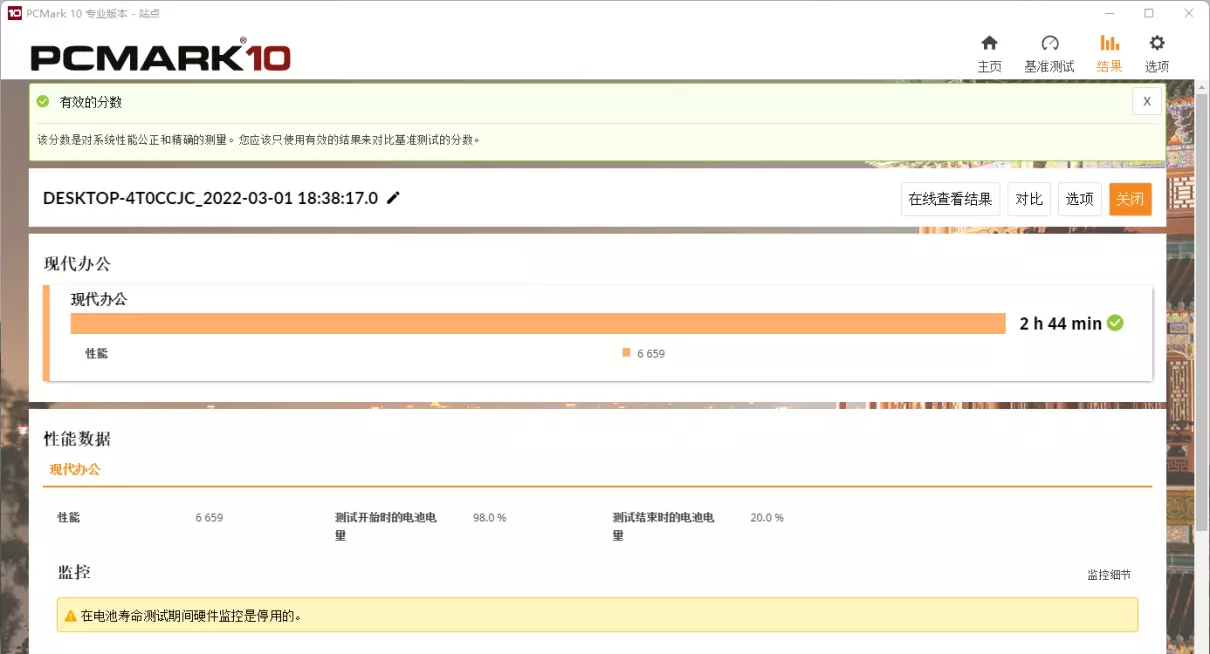1210x654 pixels.
Task: Click the 监控 section heading
Action: [74, 572]
